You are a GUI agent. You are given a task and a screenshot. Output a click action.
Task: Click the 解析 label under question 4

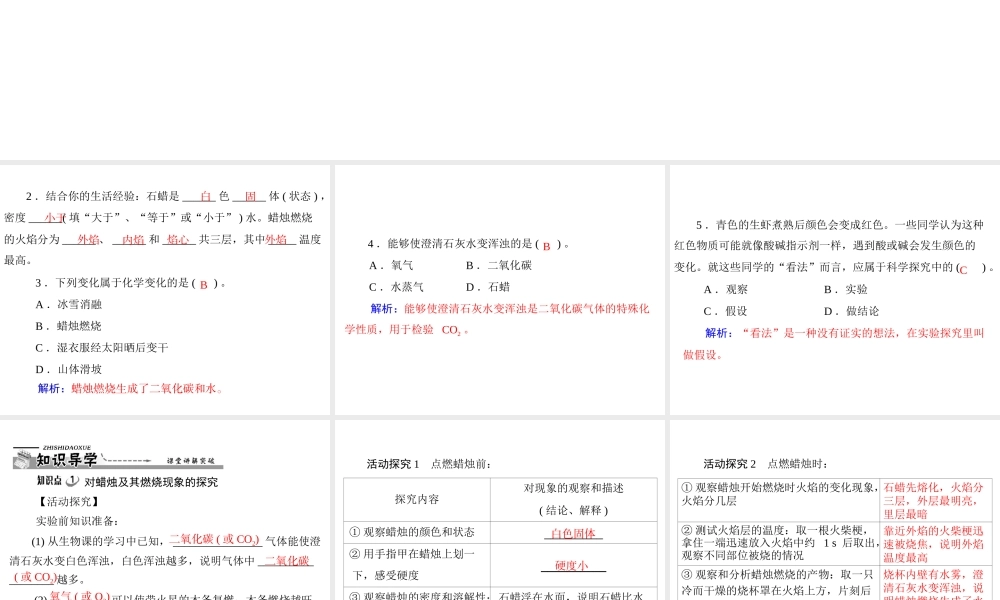coord(384,309)
